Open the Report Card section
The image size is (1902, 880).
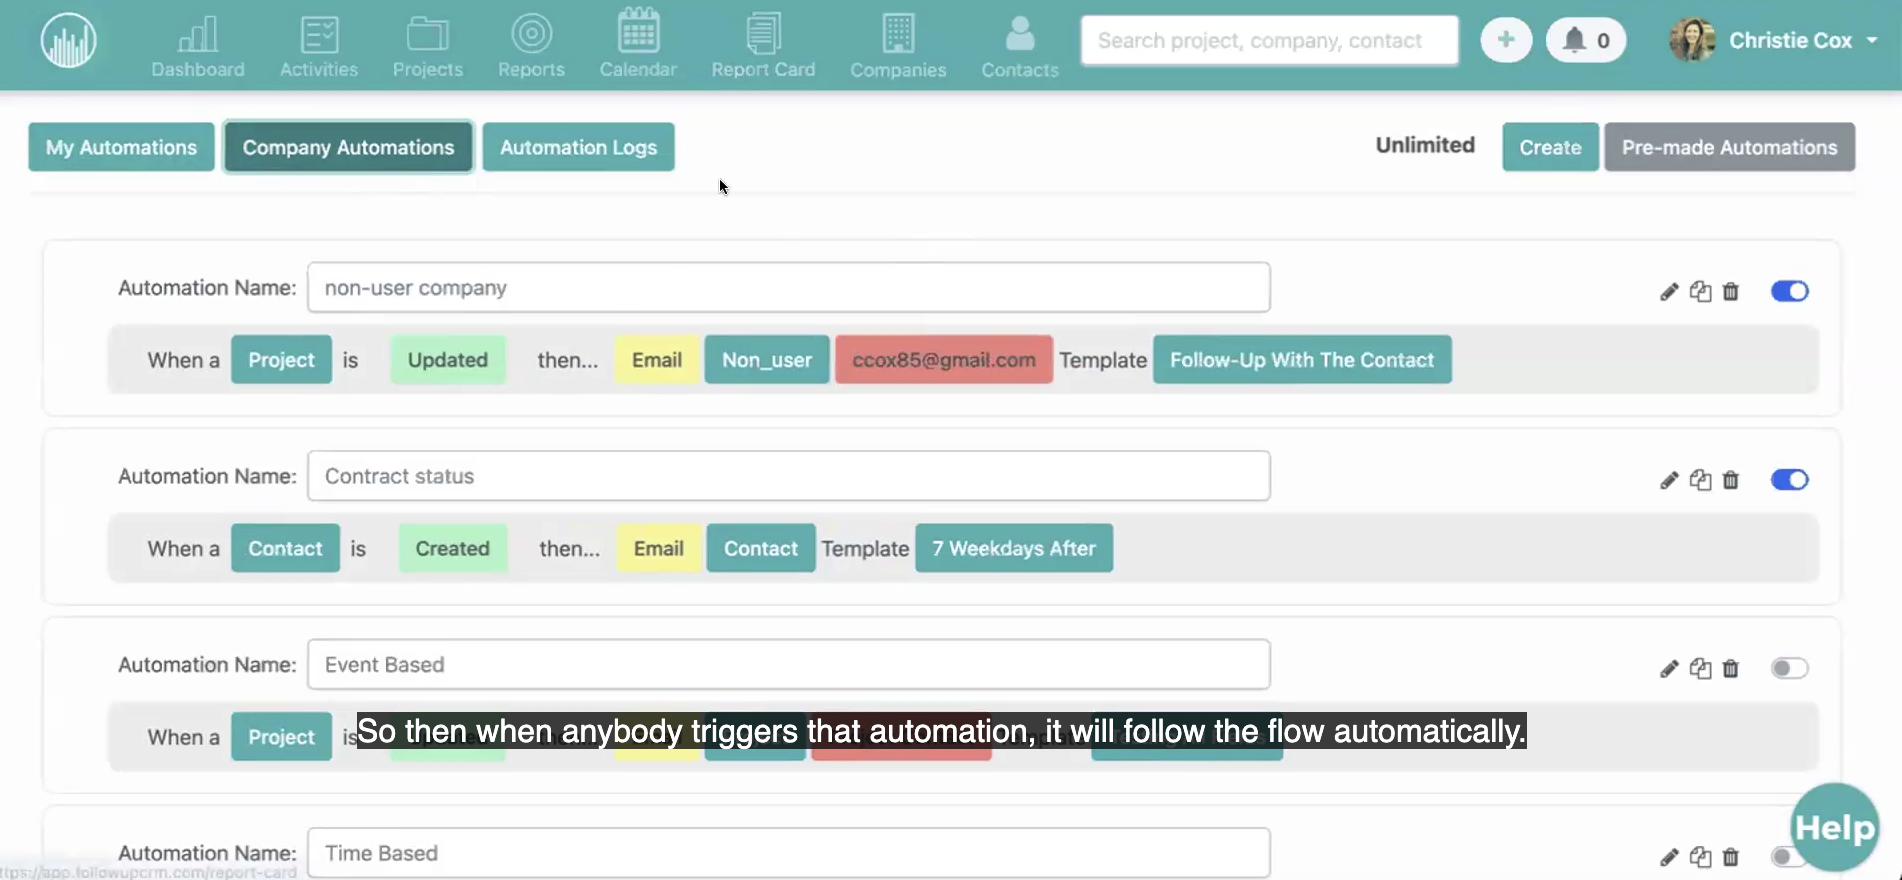(763, 46)
